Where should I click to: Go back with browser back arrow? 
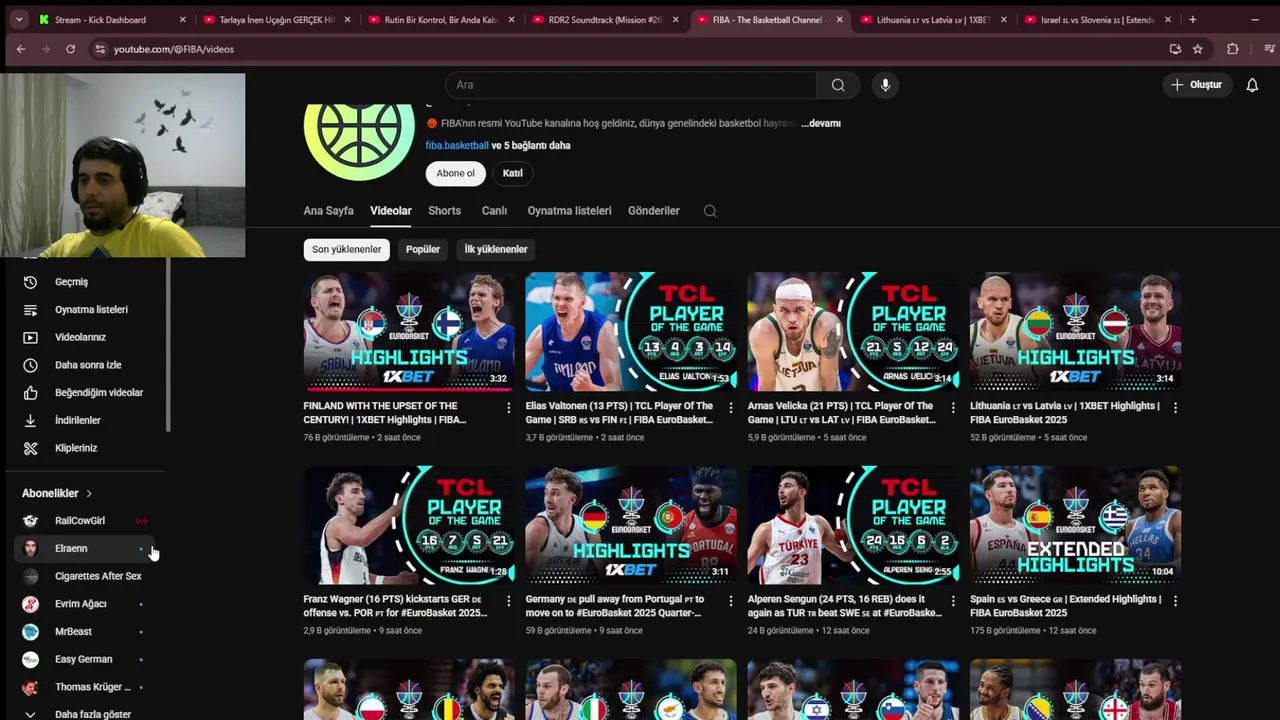point(20,49)
